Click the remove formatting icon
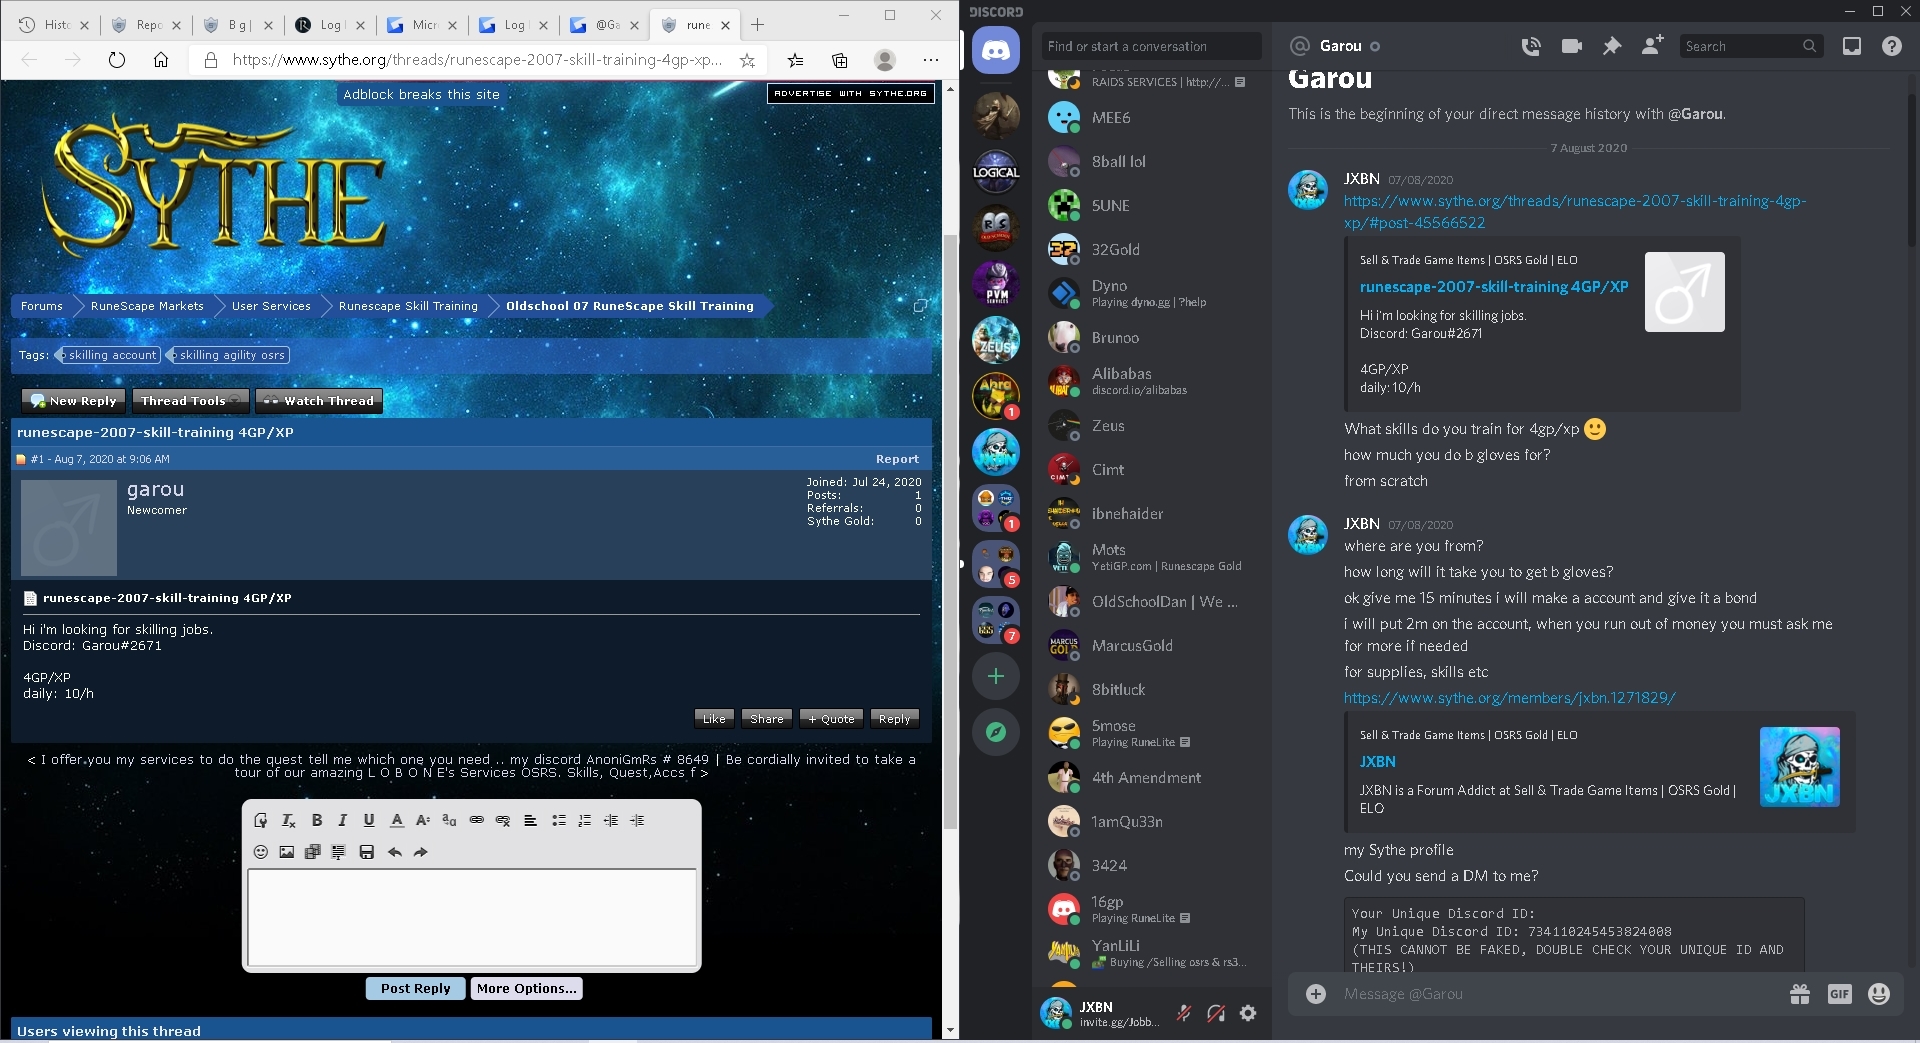The image size is (1920, 1043). [x=289, y=820]
